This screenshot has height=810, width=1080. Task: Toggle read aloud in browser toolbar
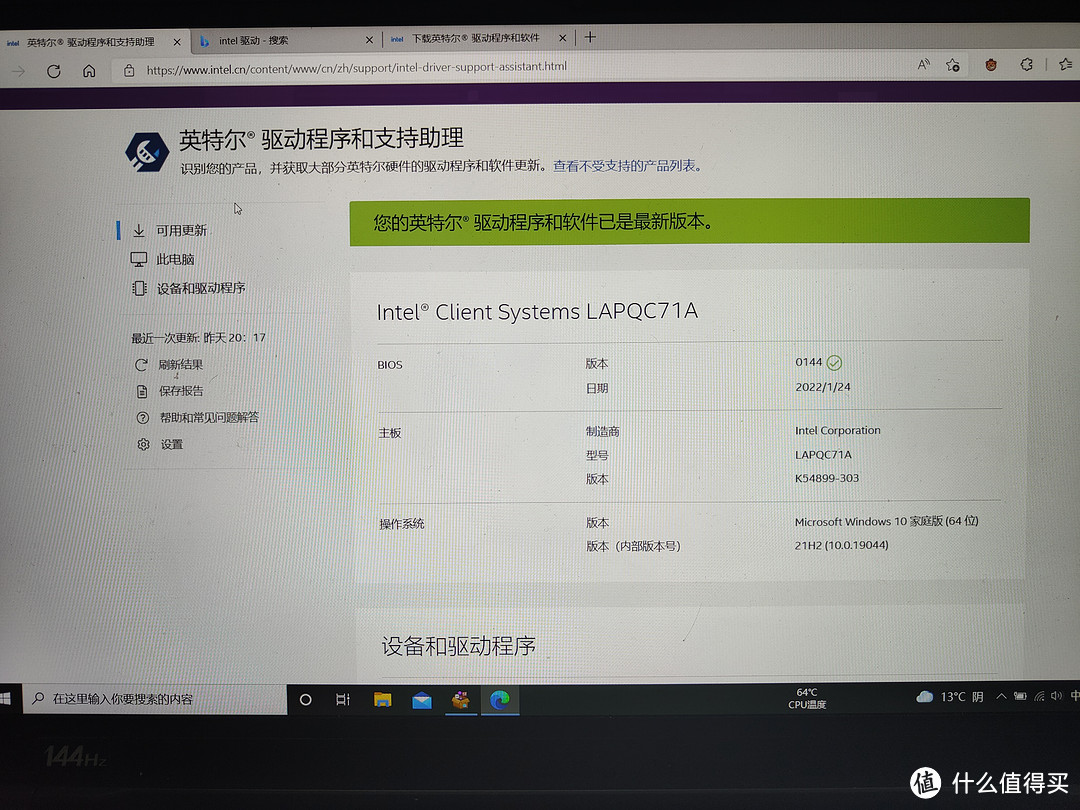coord(923,63)
